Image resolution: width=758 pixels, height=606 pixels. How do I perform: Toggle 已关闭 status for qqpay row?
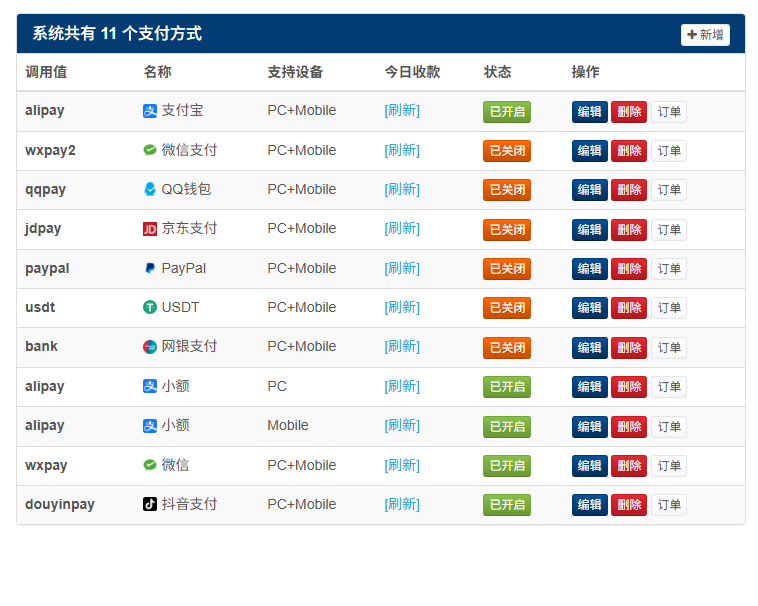click(507, 190)
